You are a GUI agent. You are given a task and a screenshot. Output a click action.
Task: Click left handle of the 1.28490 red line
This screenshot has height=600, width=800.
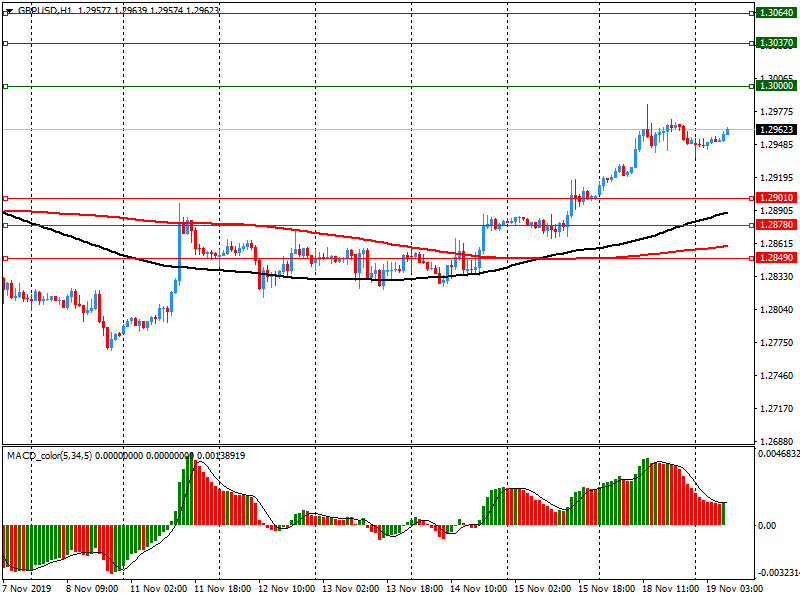click(6, 259)
